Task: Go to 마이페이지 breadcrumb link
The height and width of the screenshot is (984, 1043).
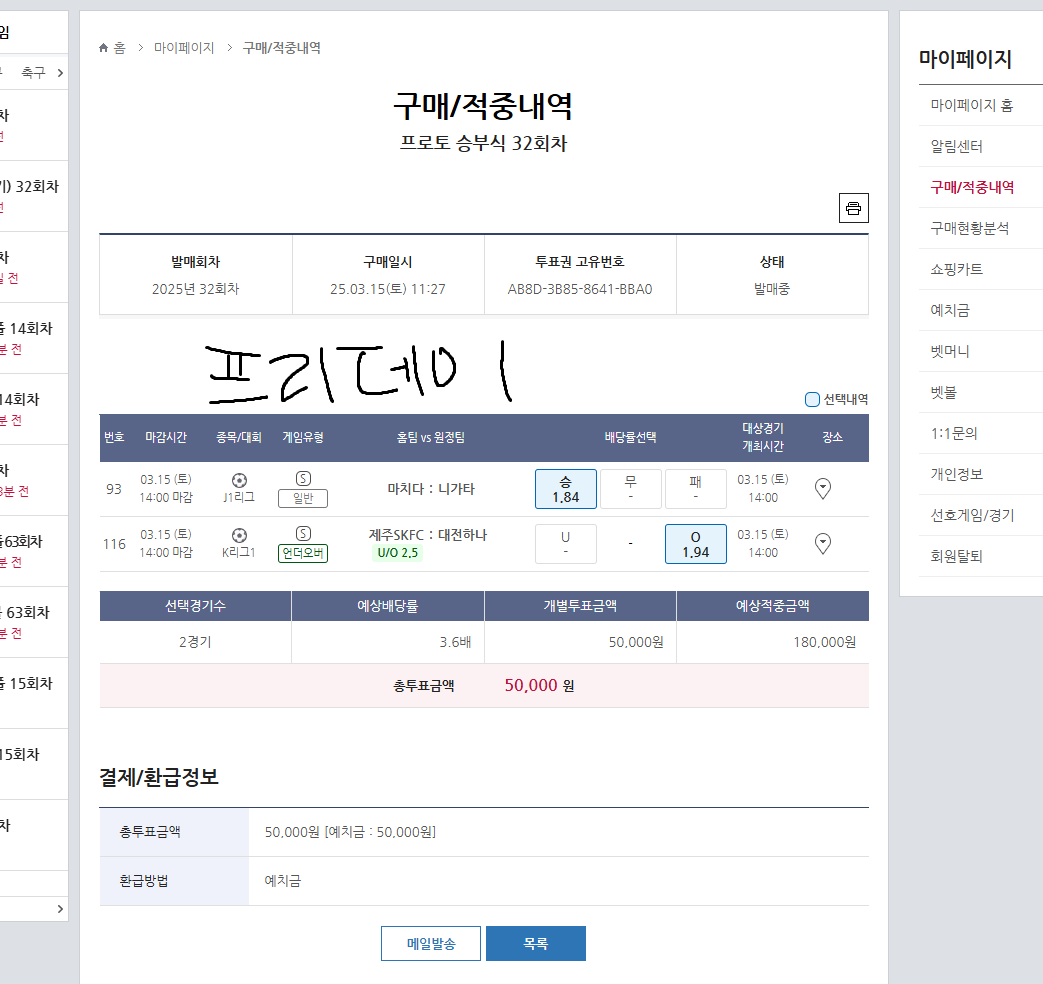Action: click(x=184, y=48)
